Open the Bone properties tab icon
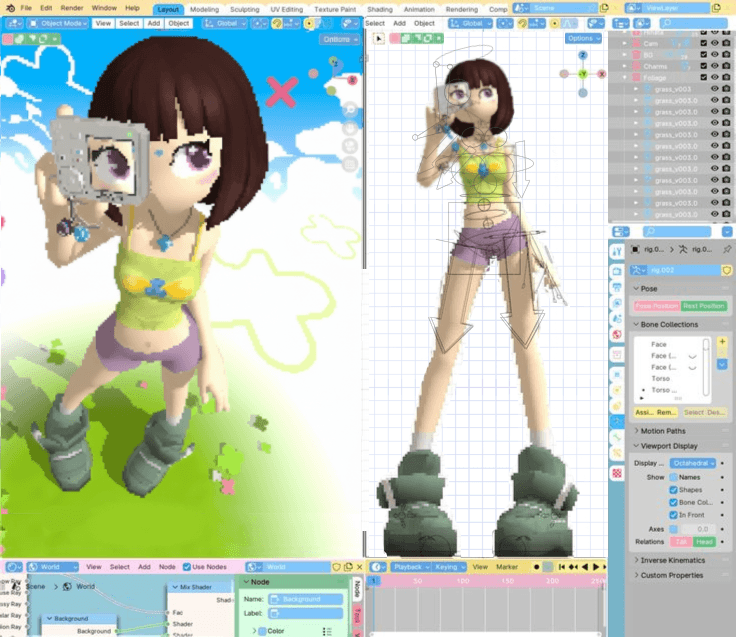 click(617, 438)
